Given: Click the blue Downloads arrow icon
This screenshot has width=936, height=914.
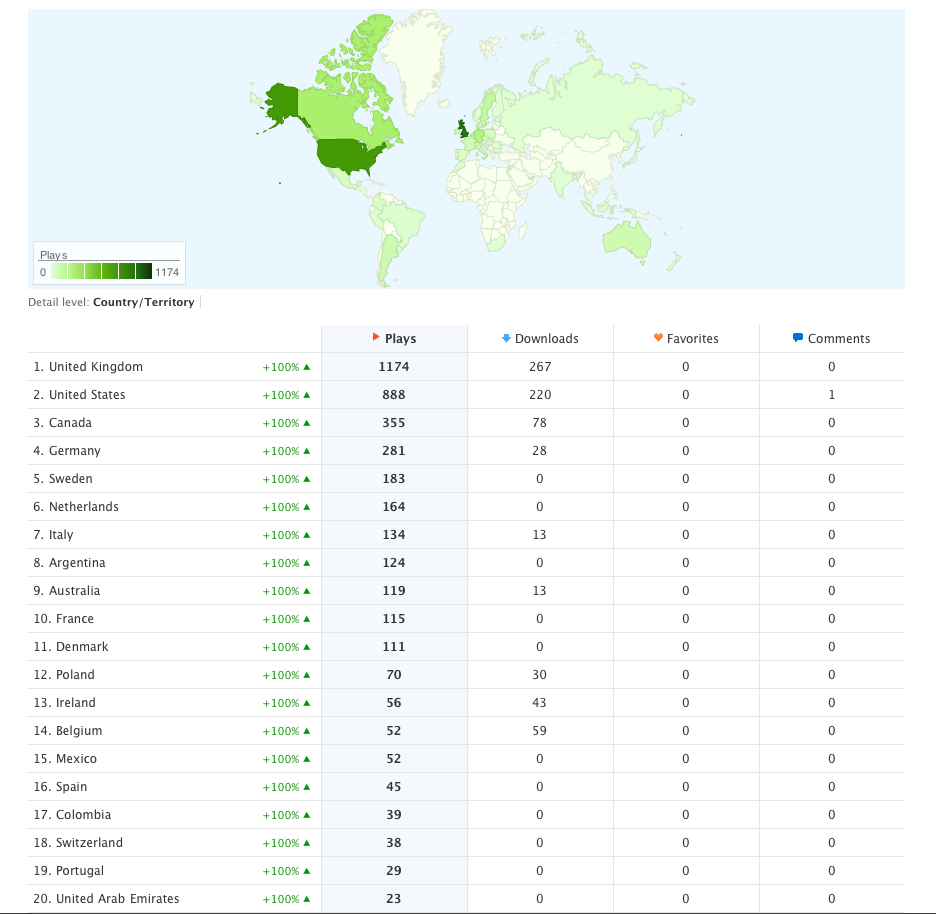Looking at the screenshot, I should (507, 338).
